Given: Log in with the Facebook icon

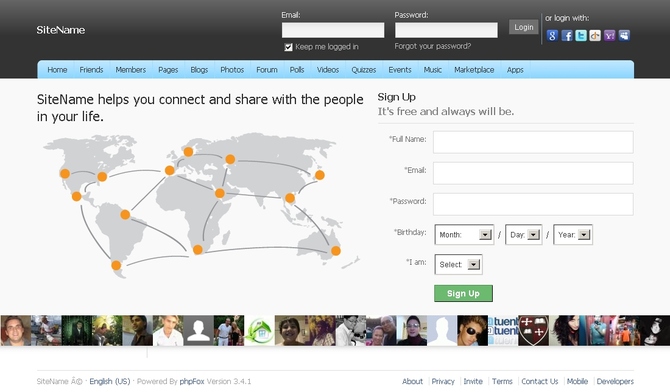Looking at the screenshot, I should pos(567,35).
